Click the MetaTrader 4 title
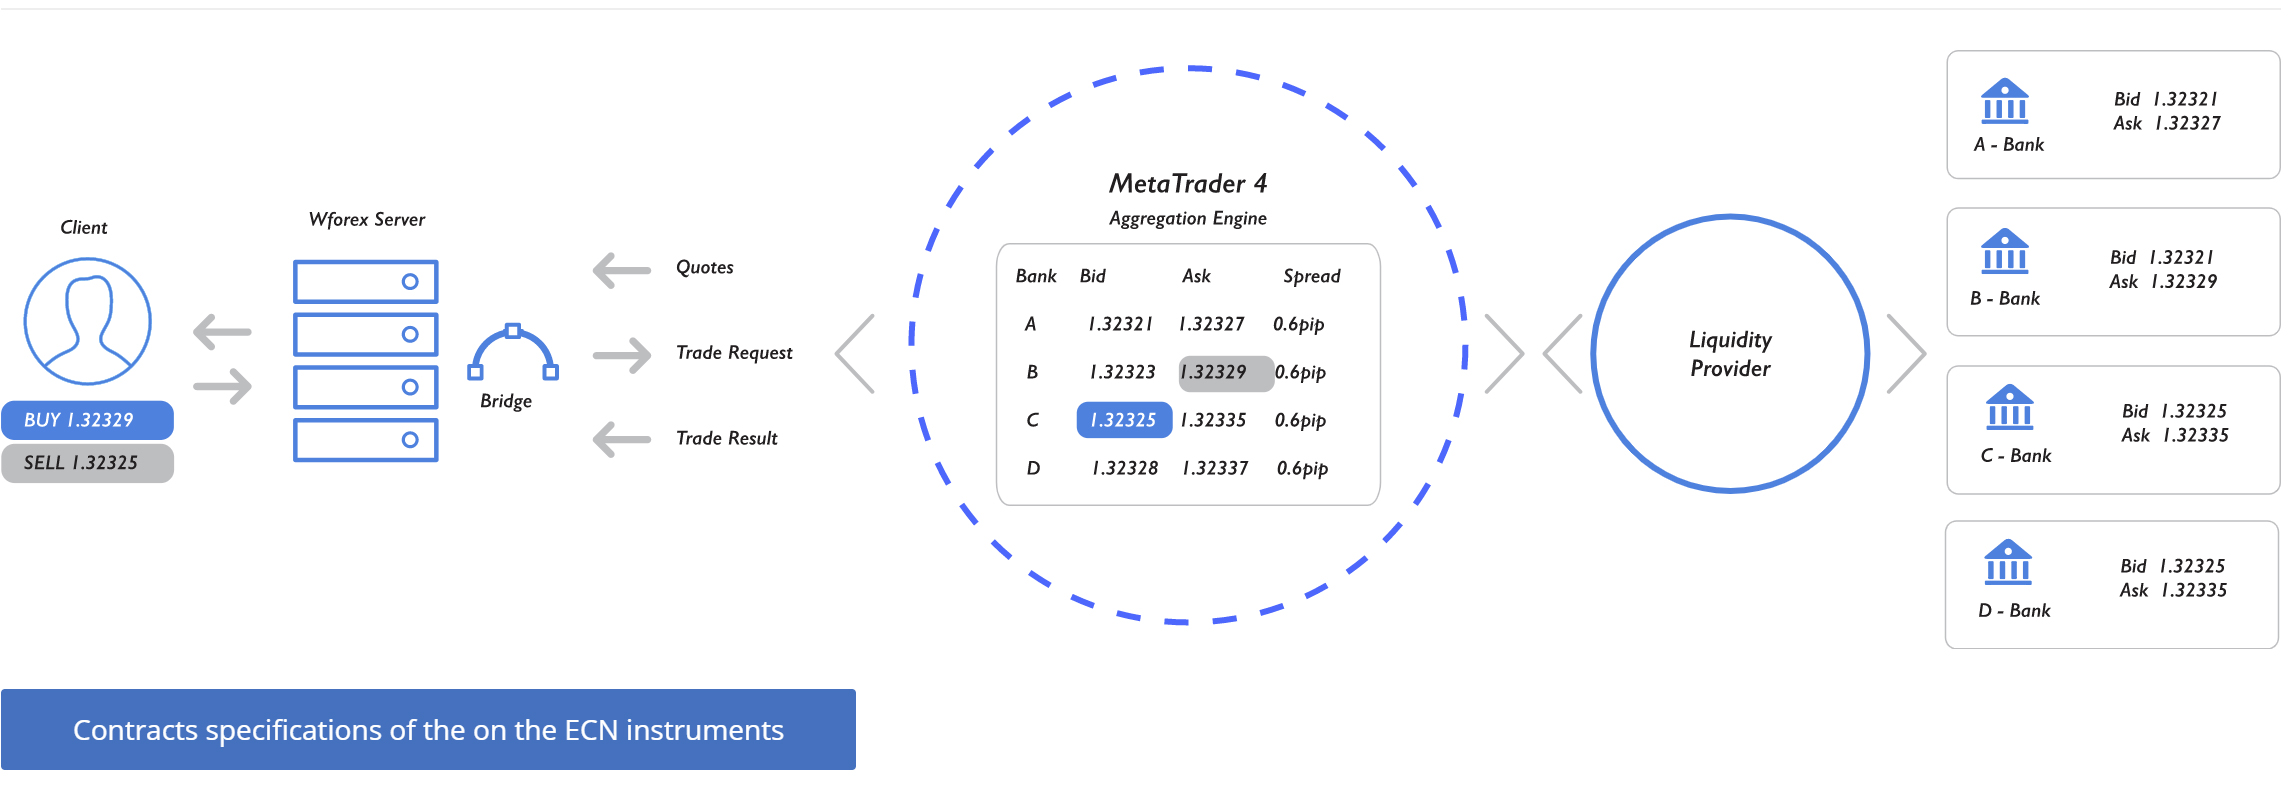 (1188, 184)
